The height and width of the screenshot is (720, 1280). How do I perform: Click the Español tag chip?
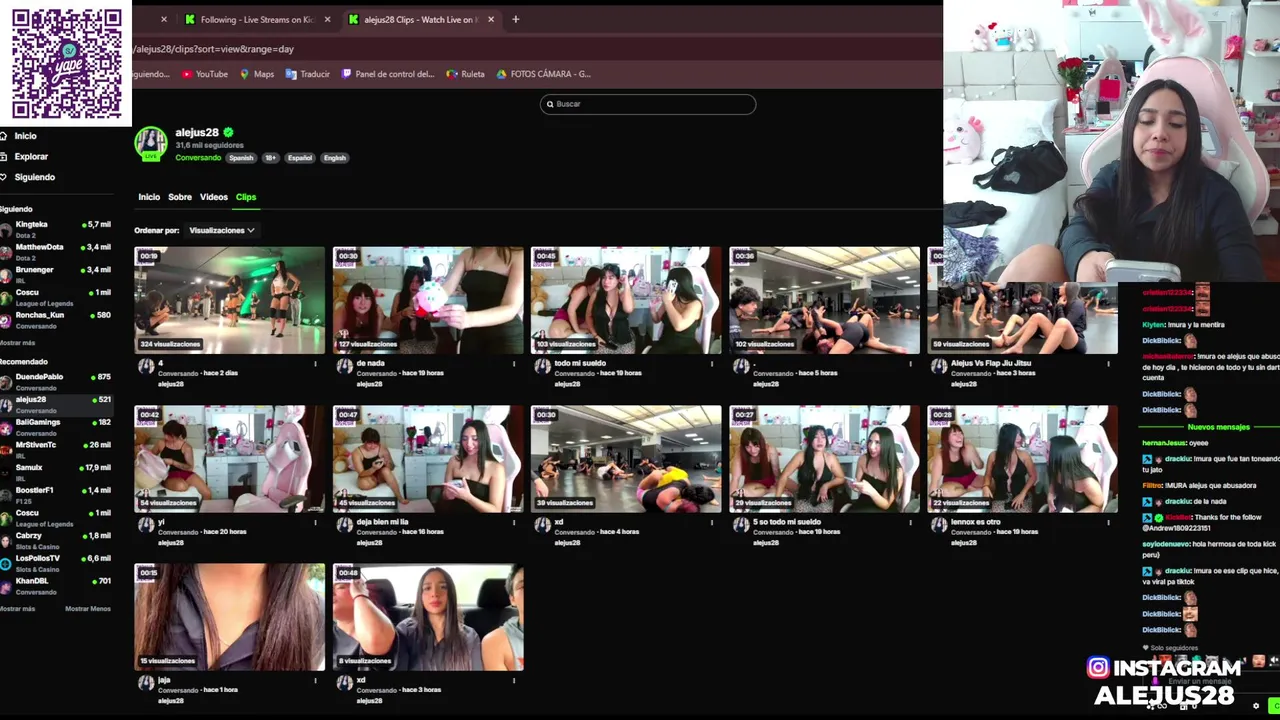300,158
